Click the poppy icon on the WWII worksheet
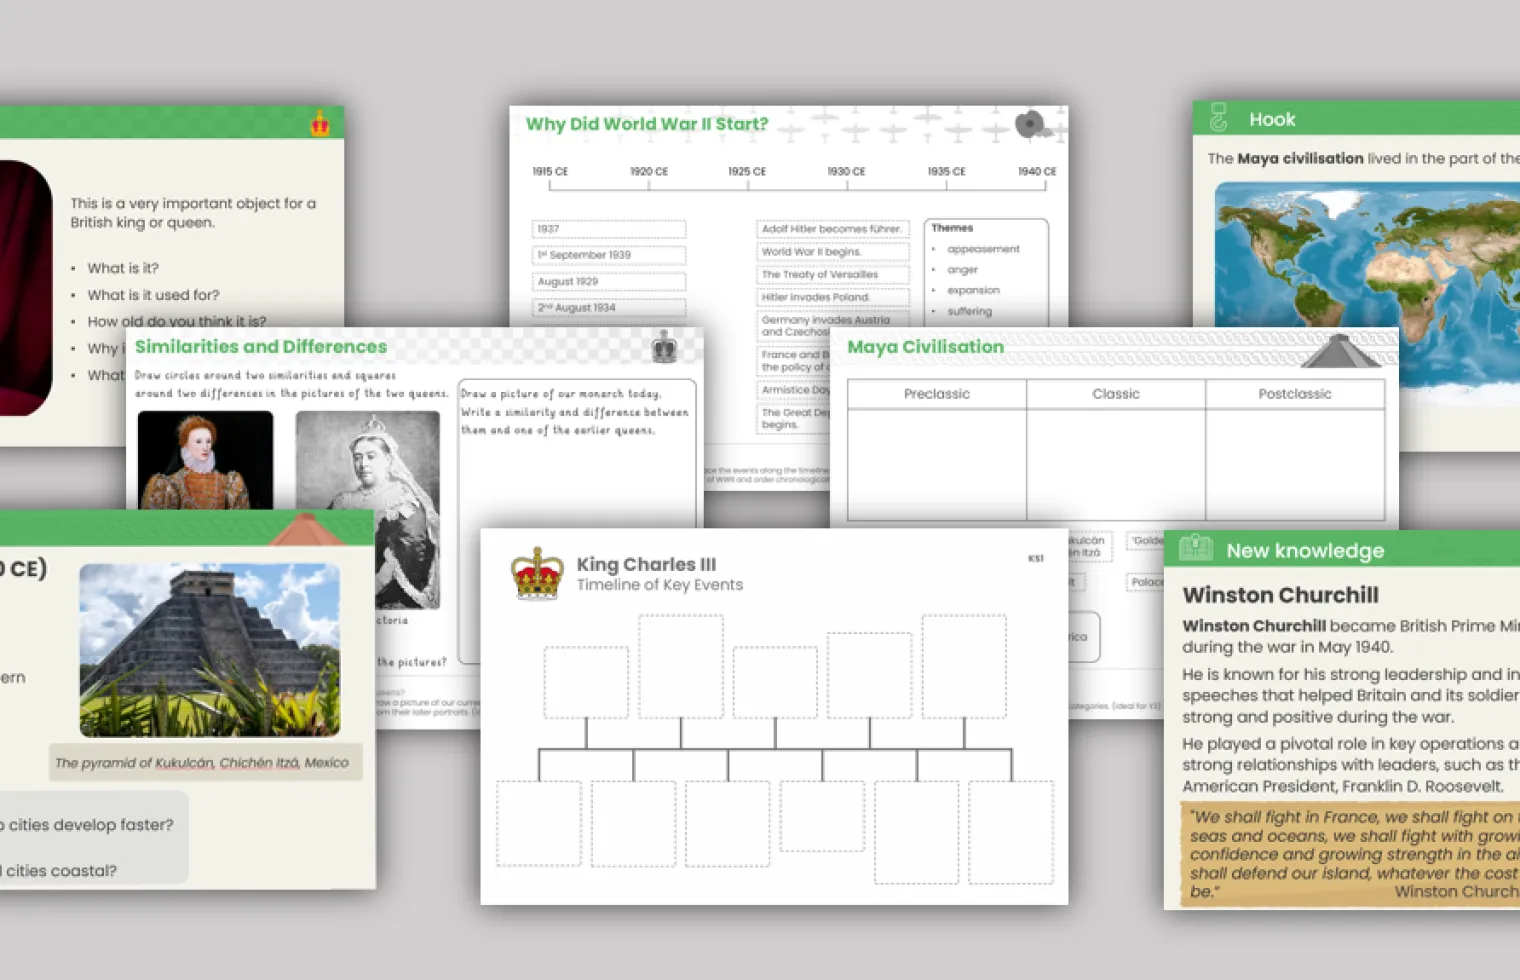Viewport: 1520px width, 980px height. click(1031, 125)
